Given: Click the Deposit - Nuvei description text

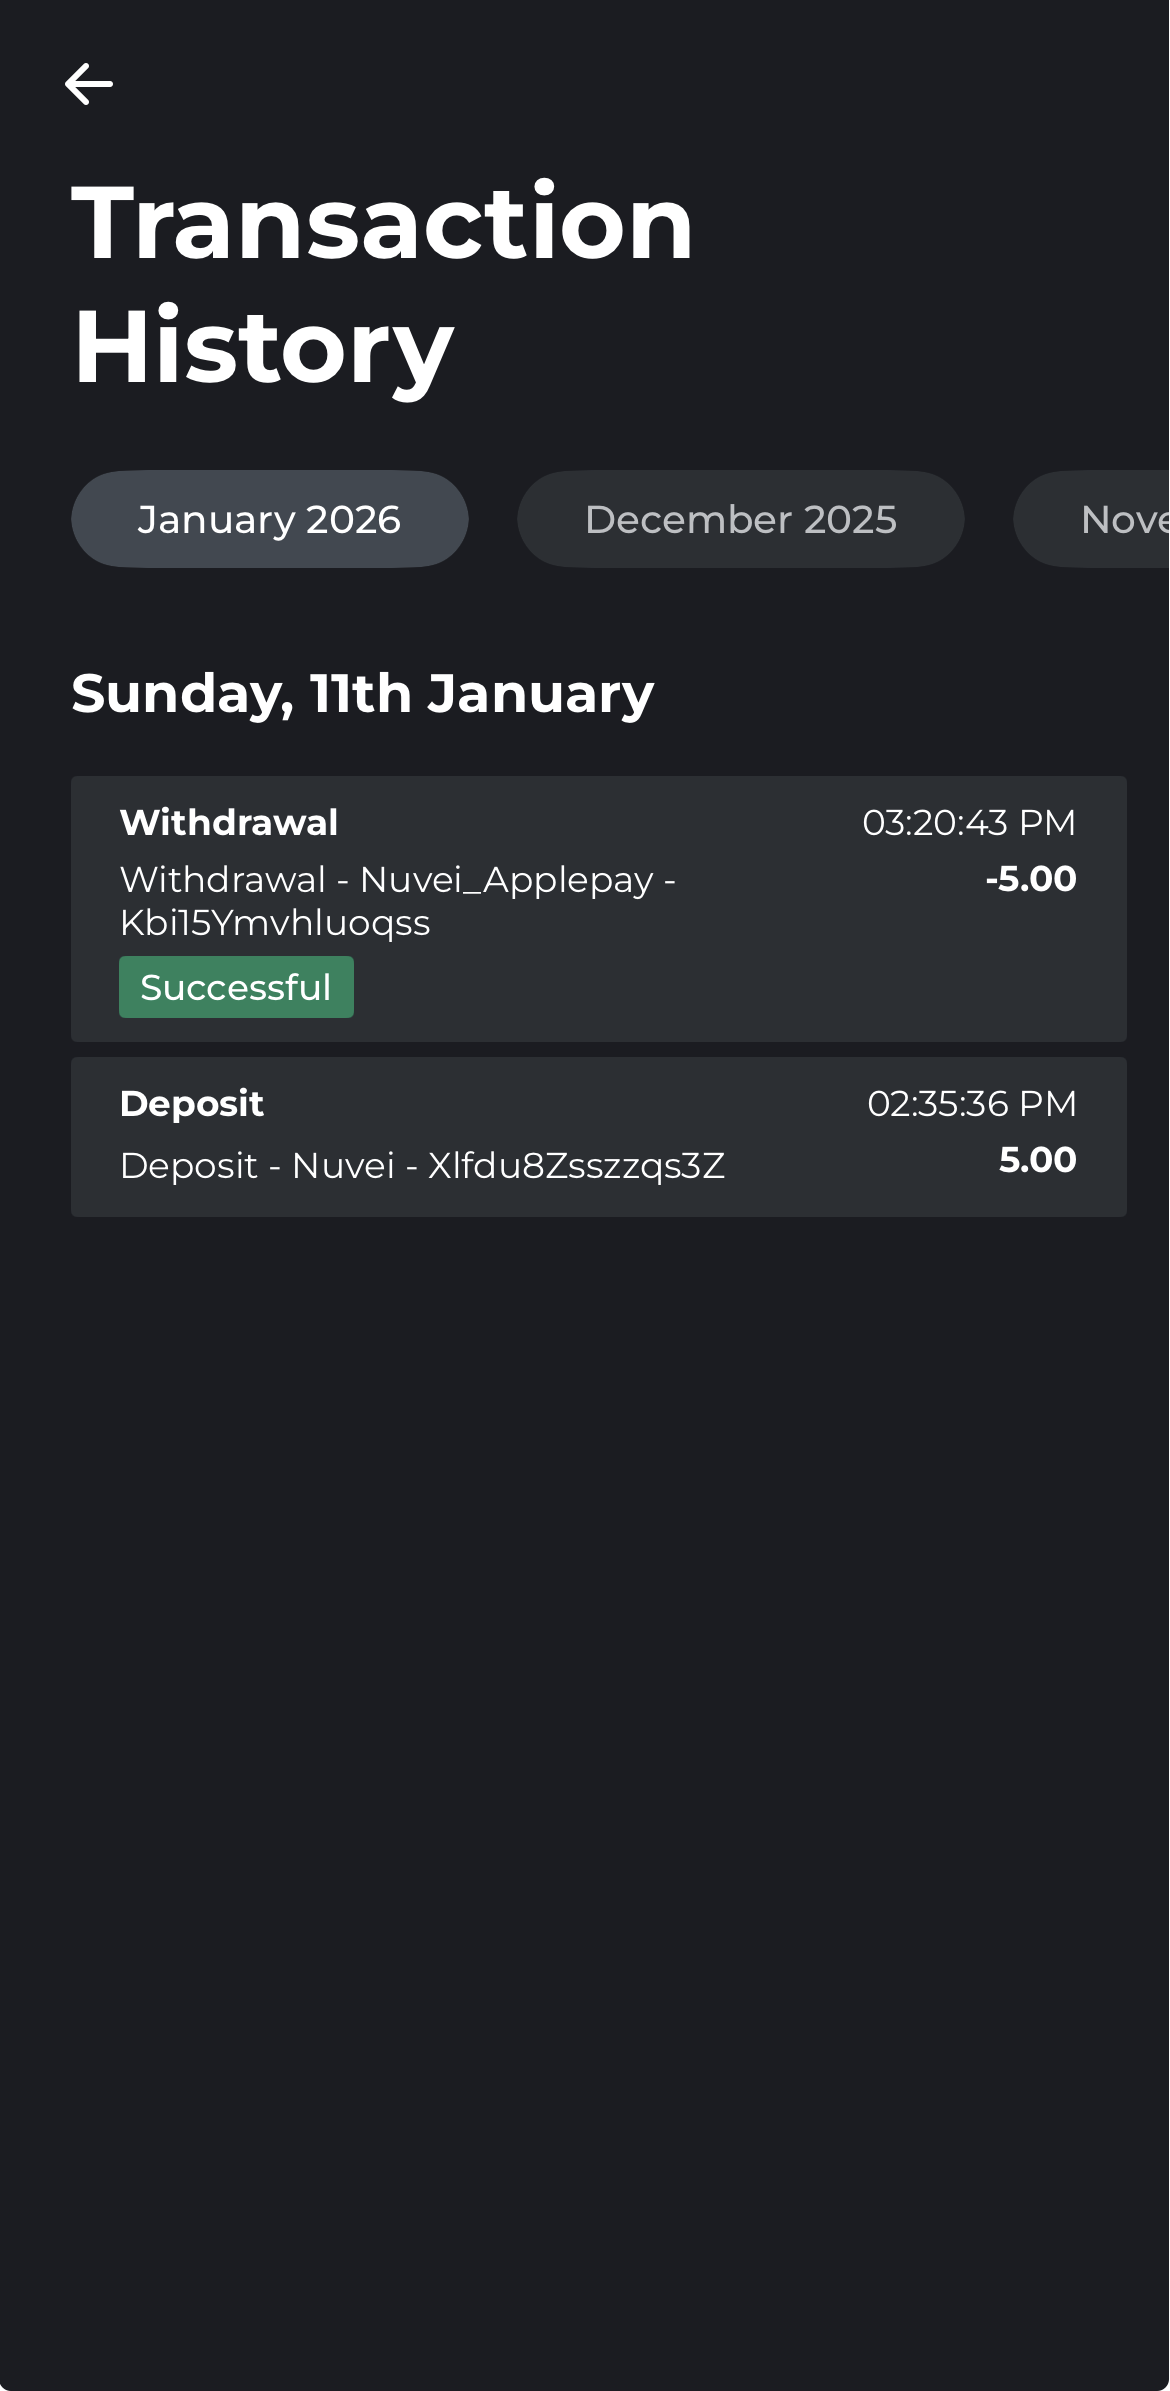Looking at the screenshot, I should click(257, 1166).
